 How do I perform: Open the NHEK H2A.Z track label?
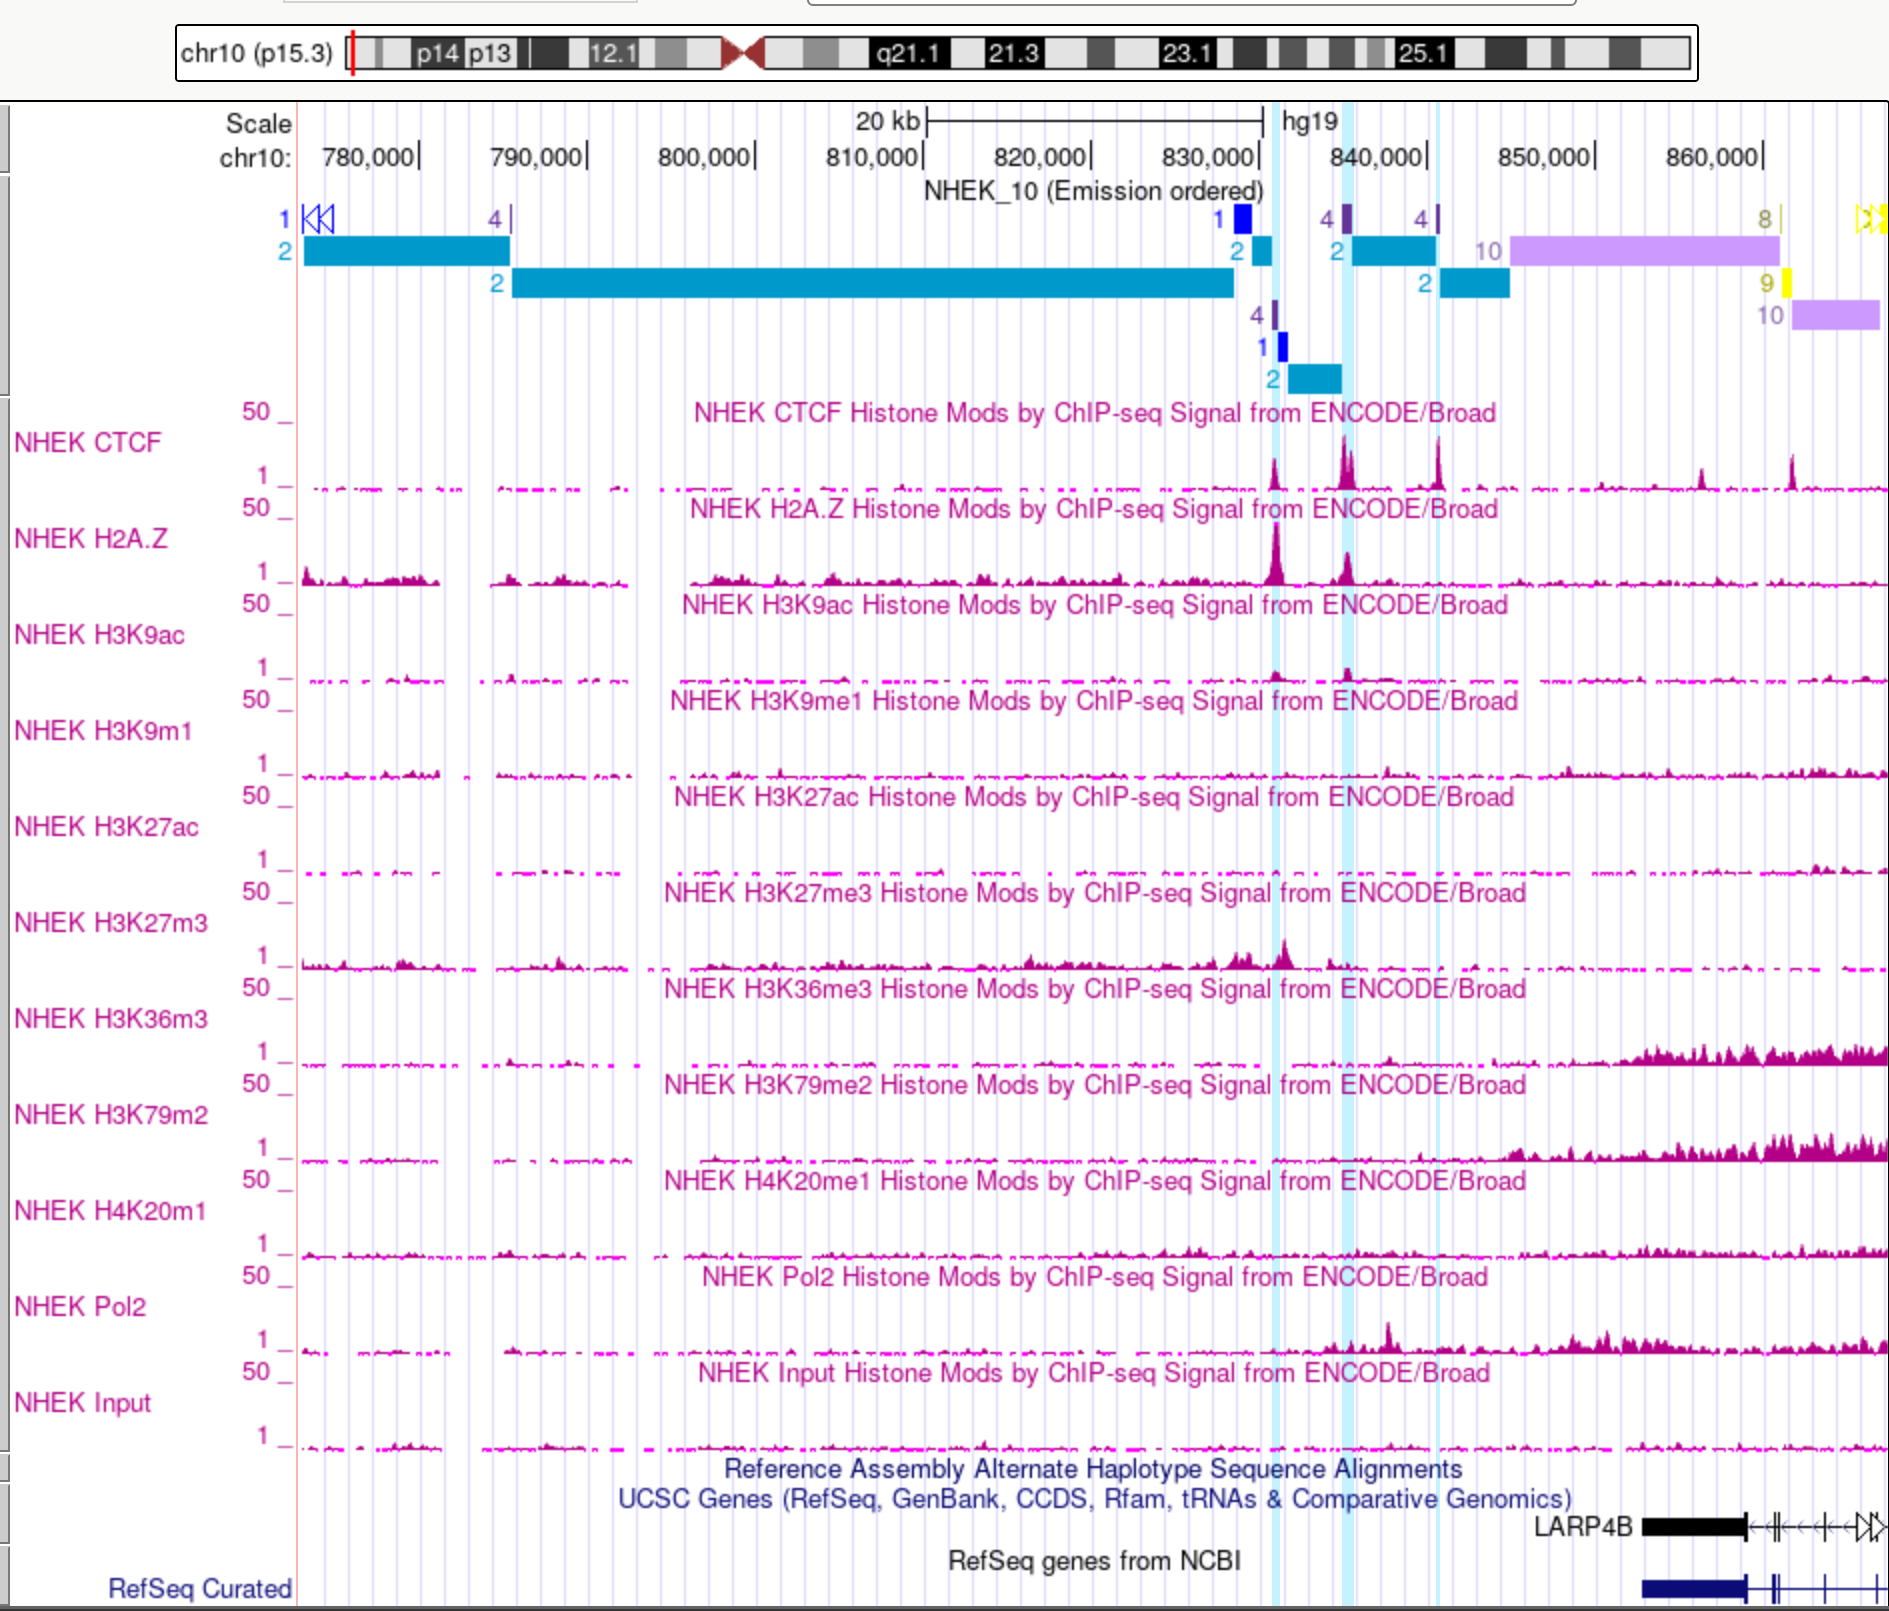[91, 539]
